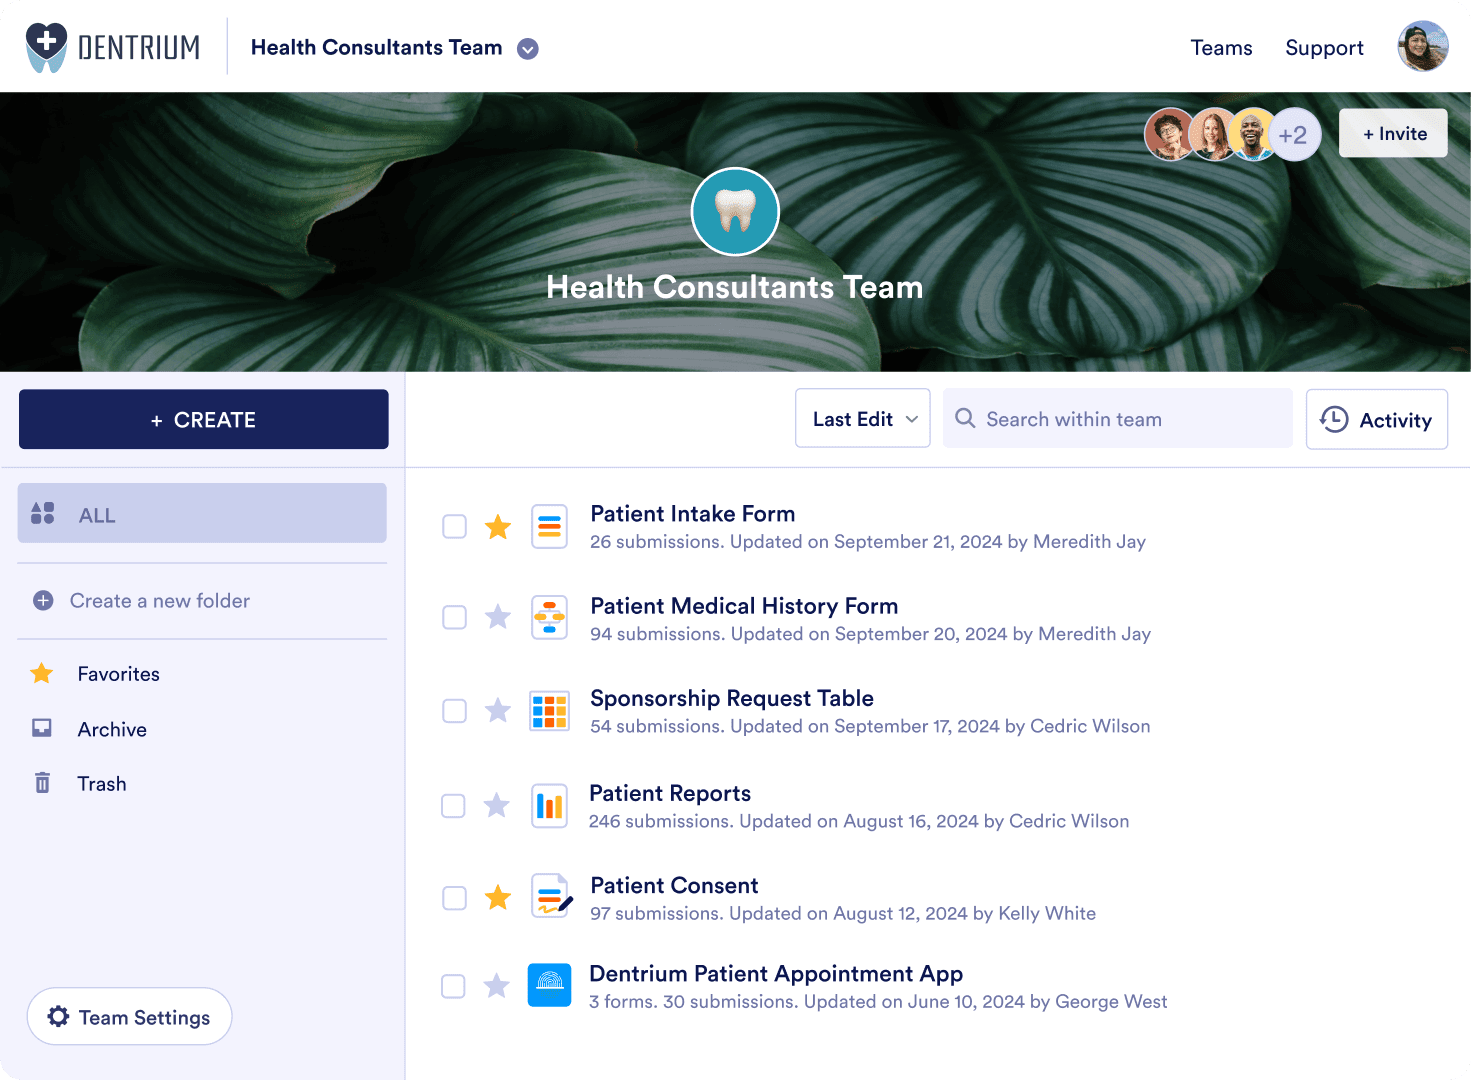The height and width of the screenshot is (1080, 1471).
Task: Tick the Patient Consent checkbox
Action: [x=455, y=898]
